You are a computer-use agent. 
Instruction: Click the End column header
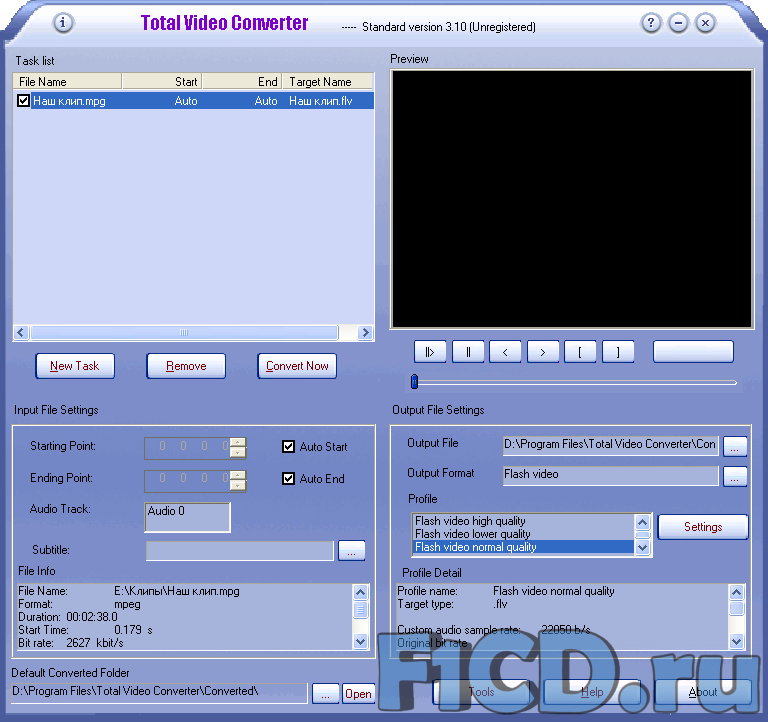tap(242, 81)
